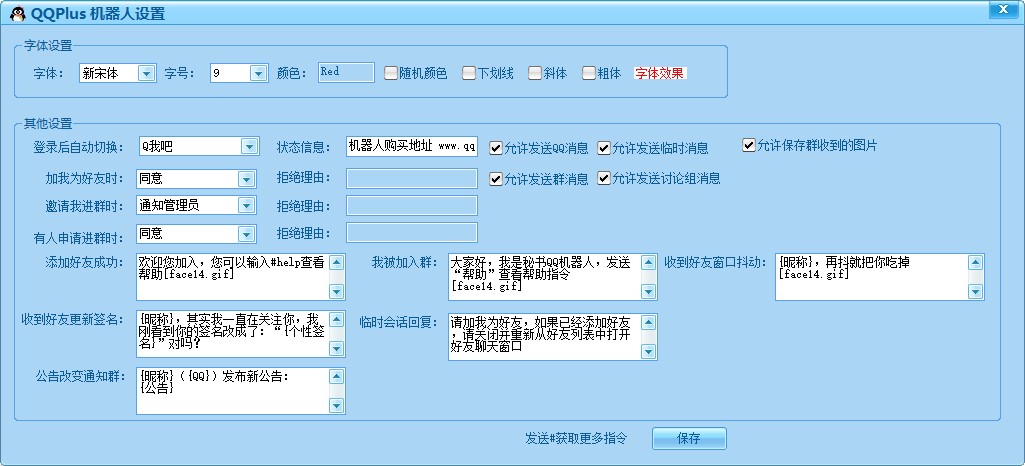Click up arrow of 公告改变通知群 scrollbar
This screenshot has width=1025, height=466.
click(336, 377)
